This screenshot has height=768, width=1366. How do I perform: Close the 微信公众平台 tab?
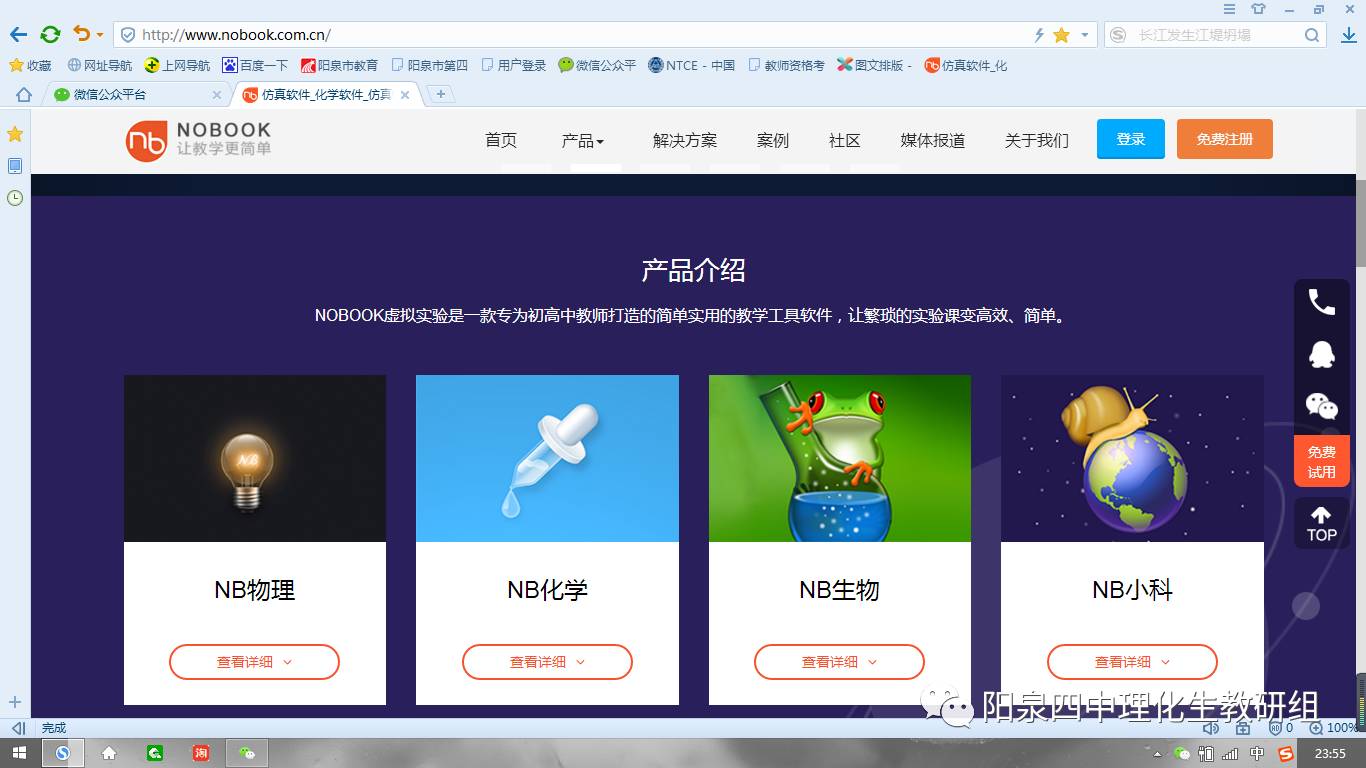point(217,95)
